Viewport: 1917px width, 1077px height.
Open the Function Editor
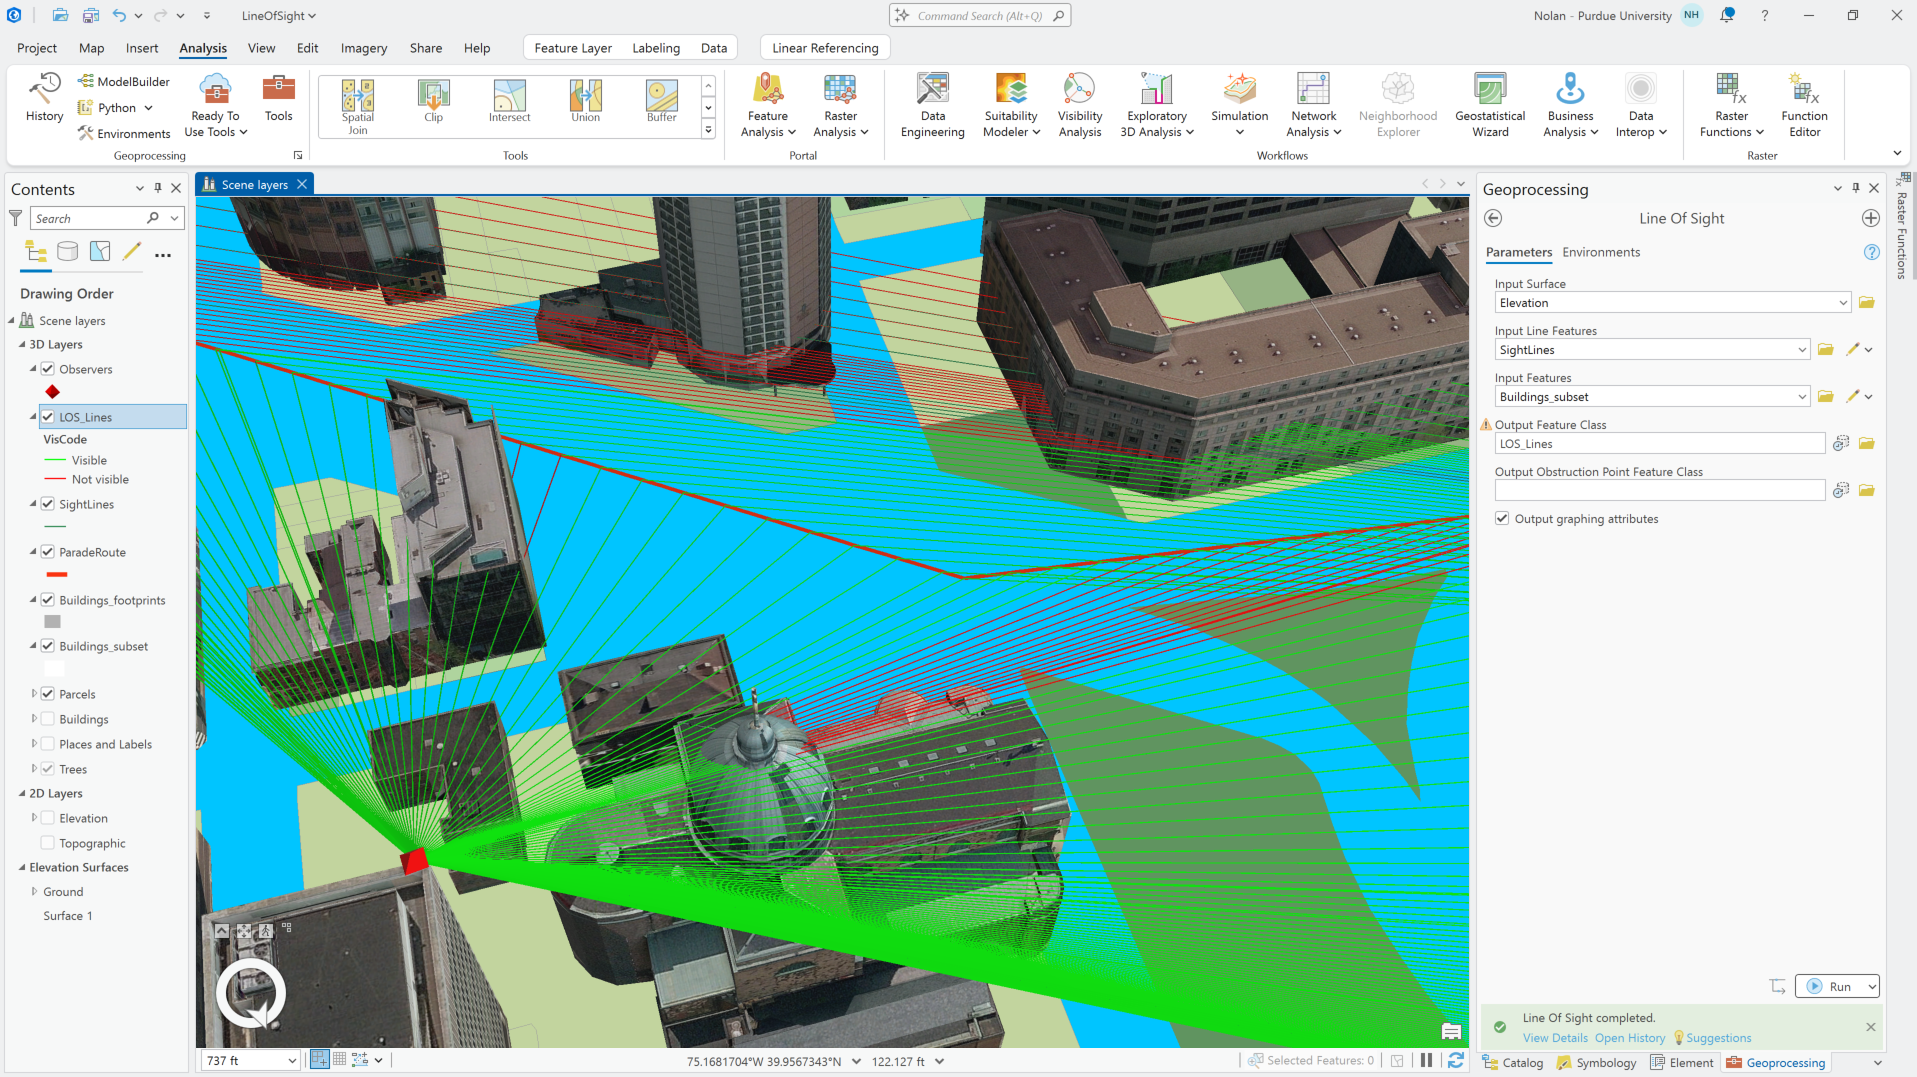1804,105
